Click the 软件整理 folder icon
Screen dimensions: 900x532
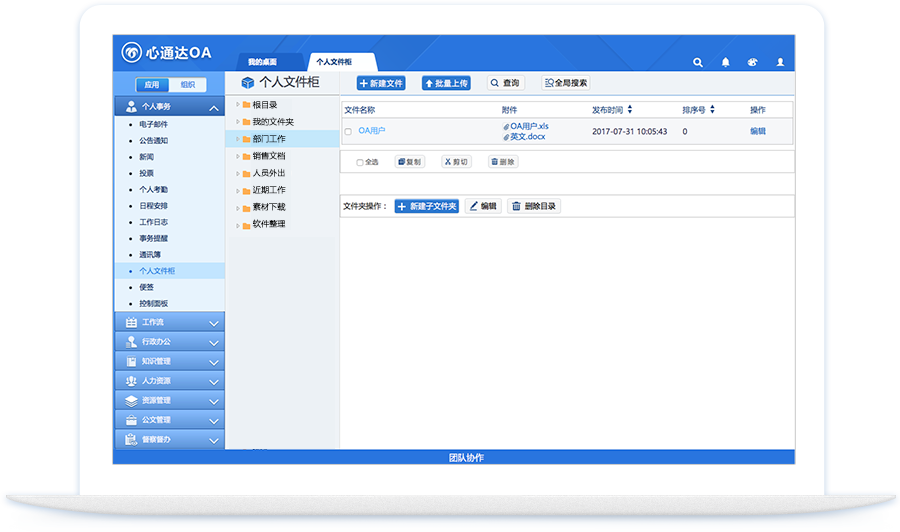click(246, 224)
